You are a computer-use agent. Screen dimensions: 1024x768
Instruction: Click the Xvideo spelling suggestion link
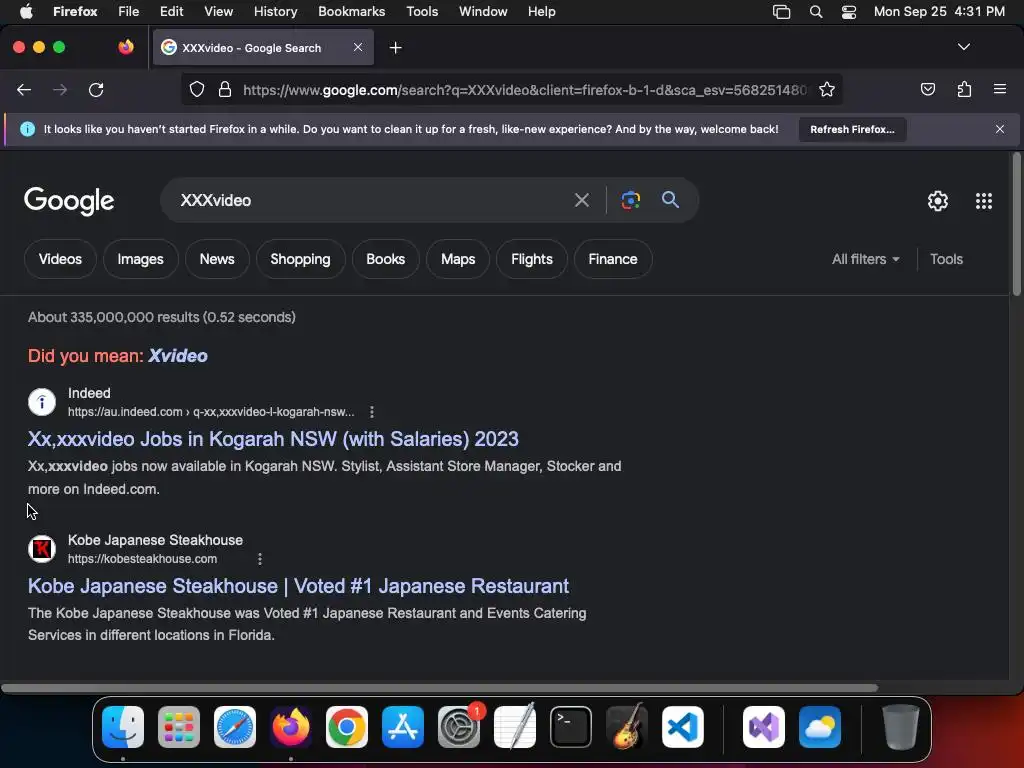point(178,356)
